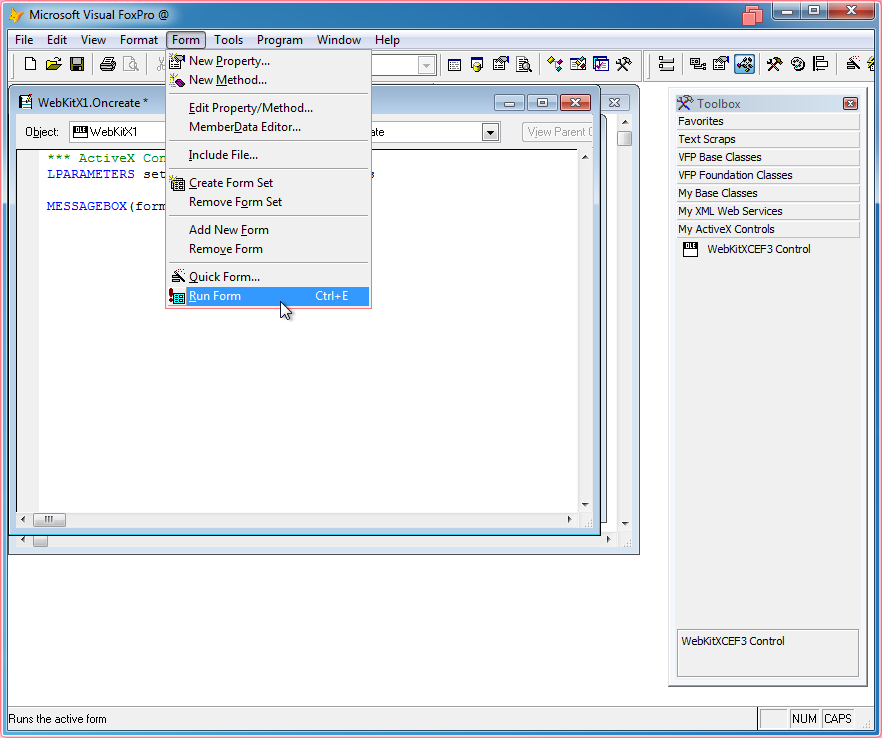Click the code window horizontal scrollbar thumb

(49, 520)
